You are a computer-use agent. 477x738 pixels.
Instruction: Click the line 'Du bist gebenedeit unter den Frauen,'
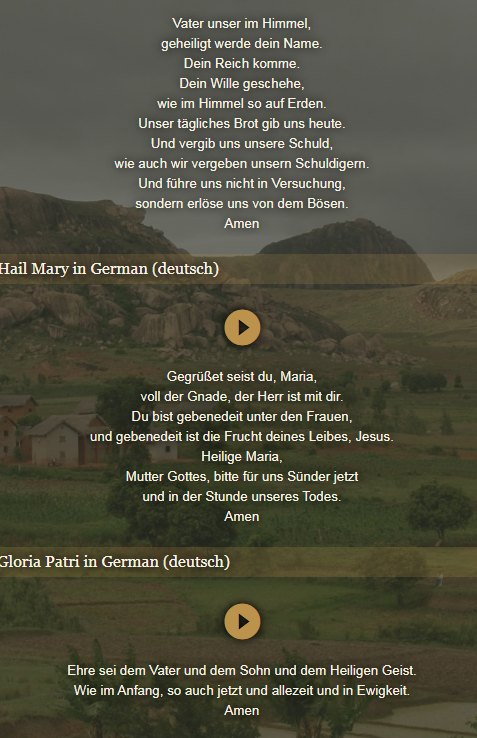pos(242,417)
